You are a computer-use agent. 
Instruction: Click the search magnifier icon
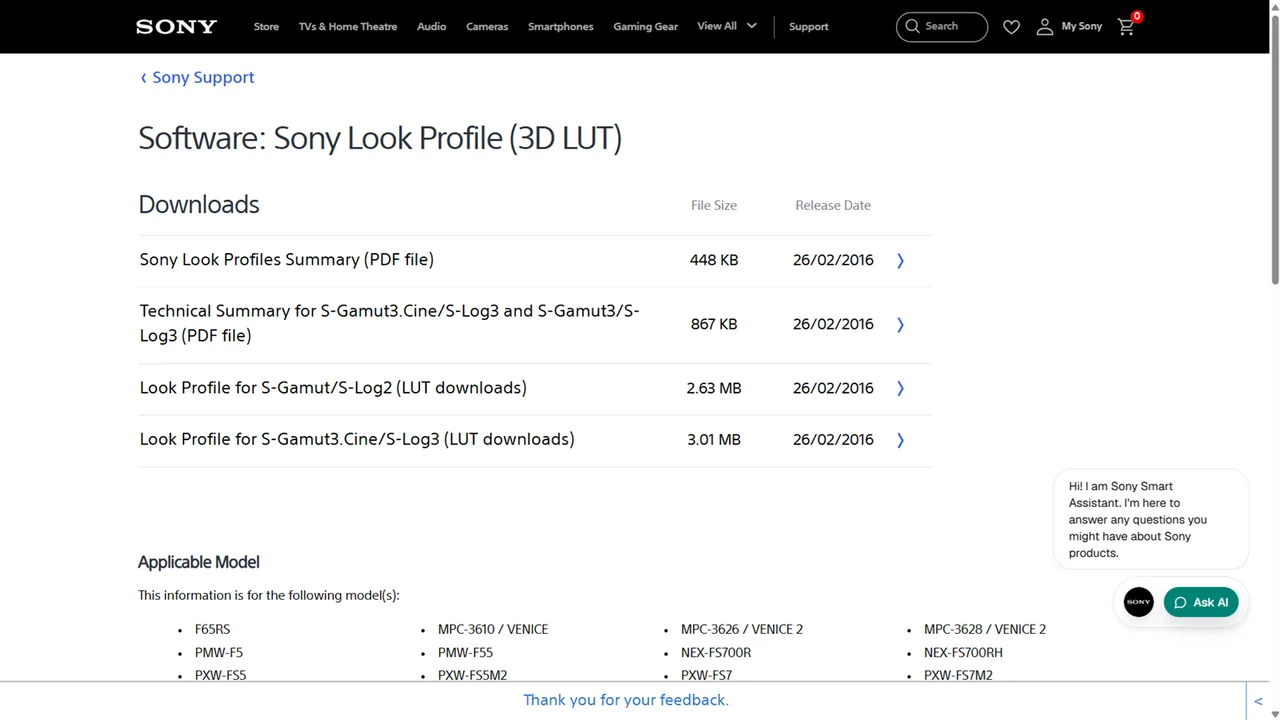tap(912, 27)
